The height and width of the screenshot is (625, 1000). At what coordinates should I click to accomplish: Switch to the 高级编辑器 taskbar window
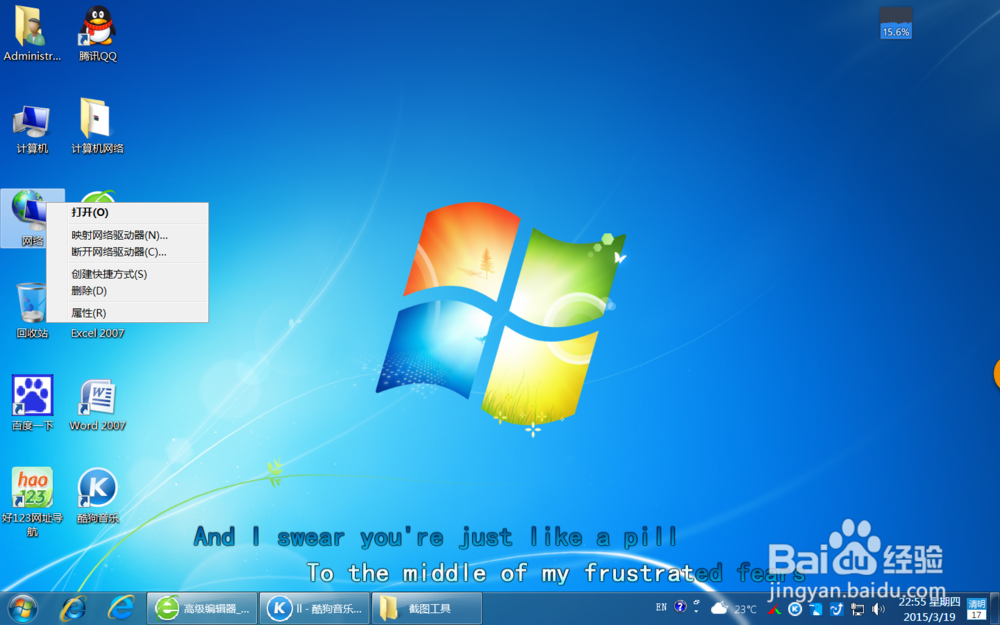[x=202, y=608]
